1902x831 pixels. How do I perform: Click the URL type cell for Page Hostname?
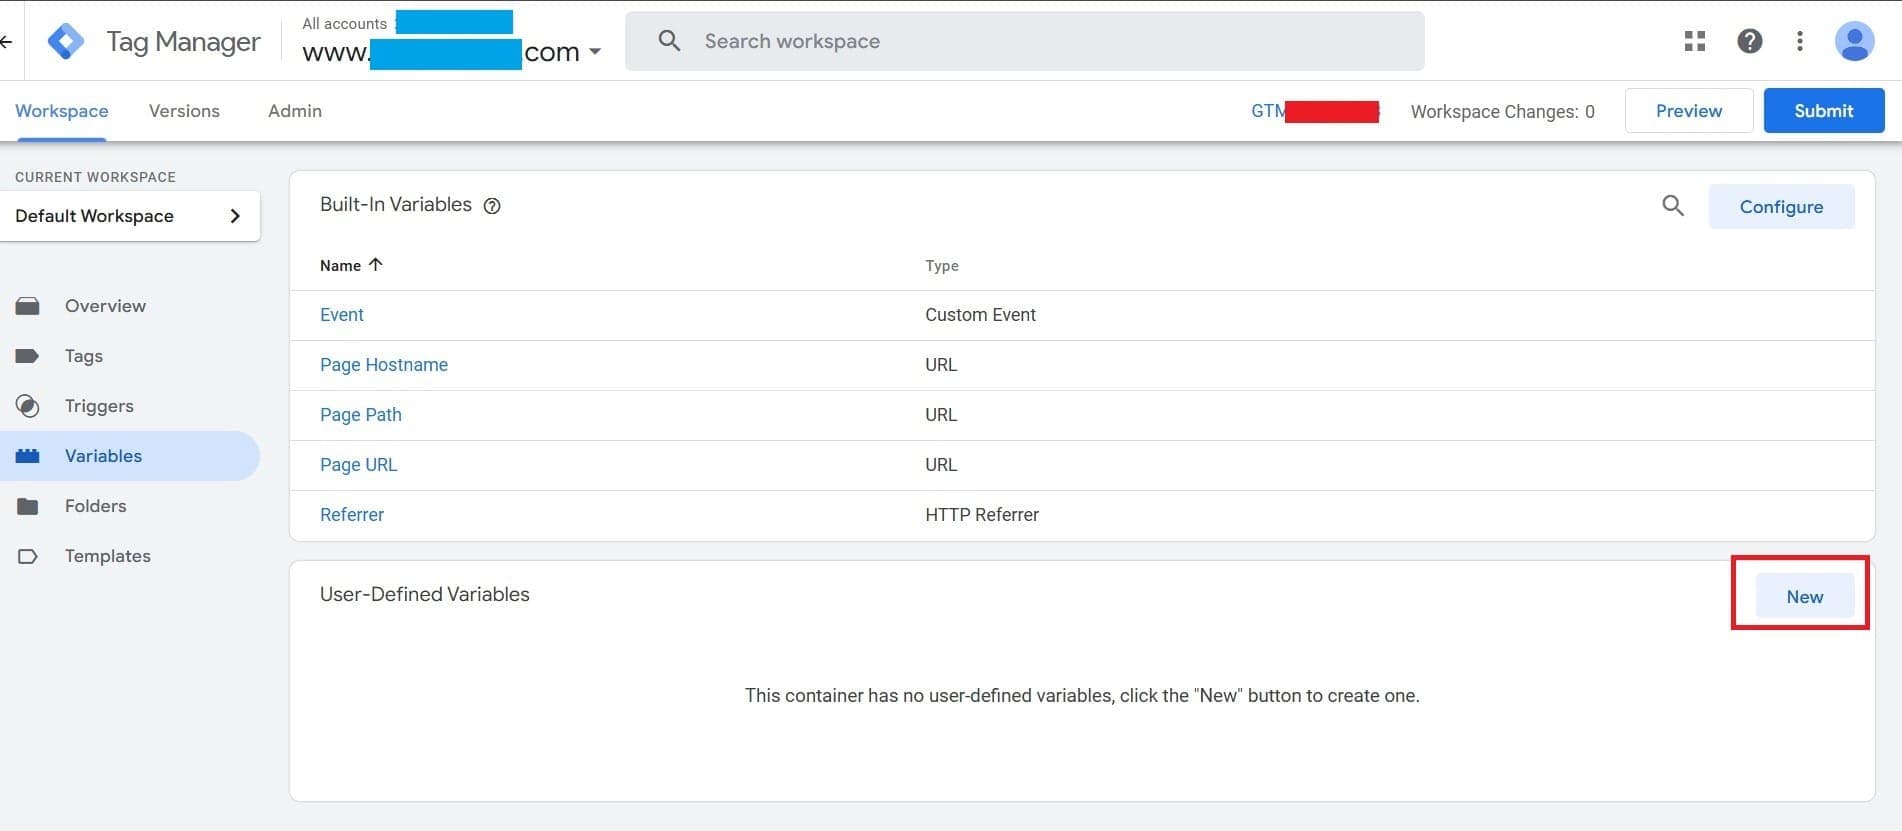(x=941, y=365)
